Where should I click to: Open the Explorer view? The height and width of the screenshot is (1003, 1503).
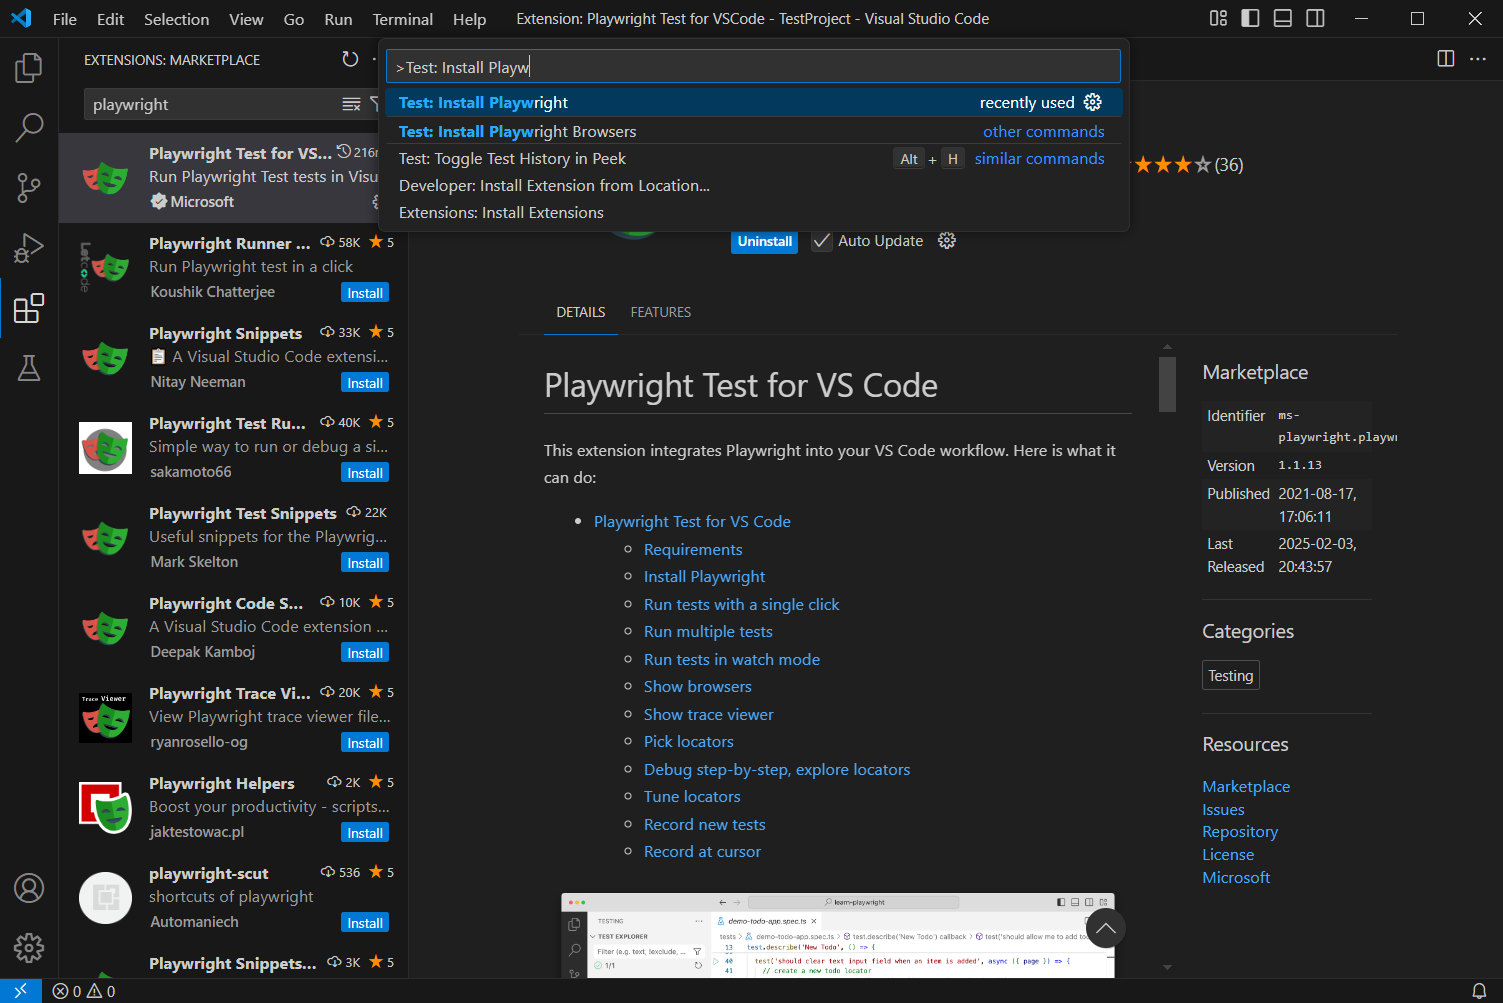tap(29, 67)
